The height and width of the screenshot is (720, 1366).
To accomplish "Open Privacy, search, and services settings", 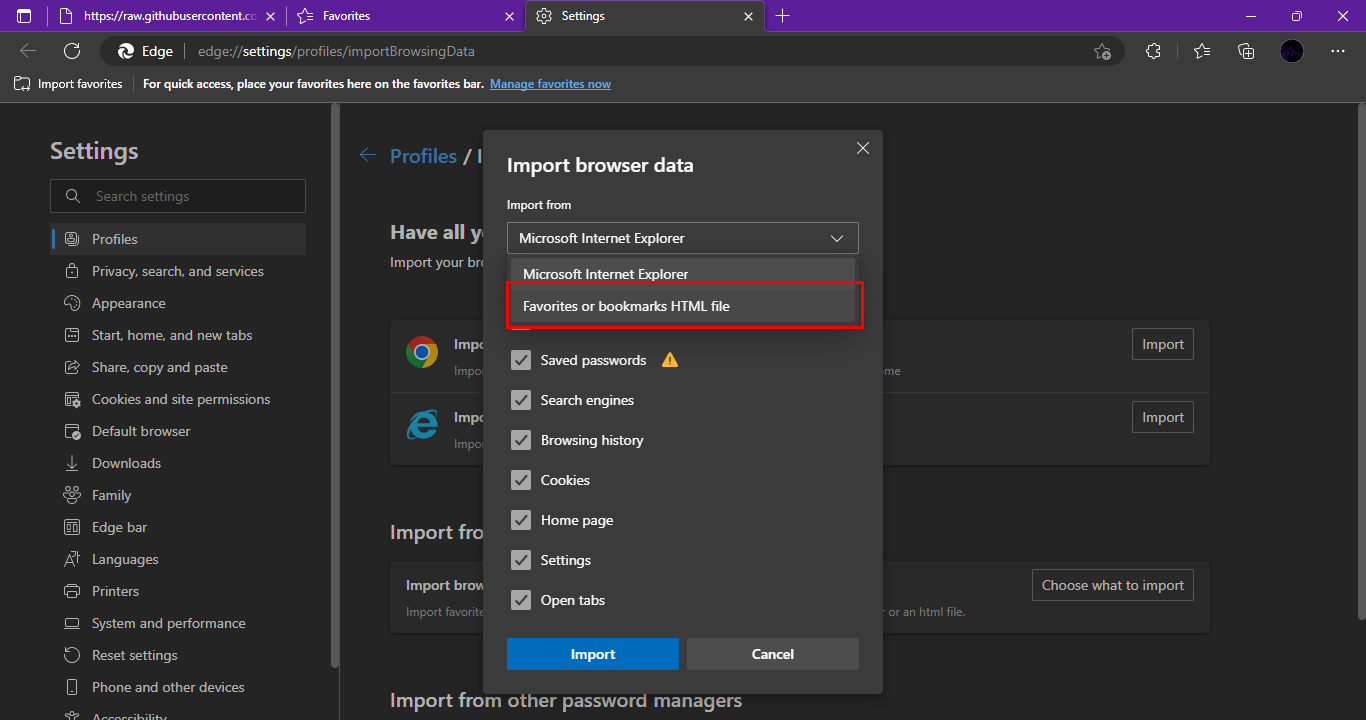I will (178, 271).
